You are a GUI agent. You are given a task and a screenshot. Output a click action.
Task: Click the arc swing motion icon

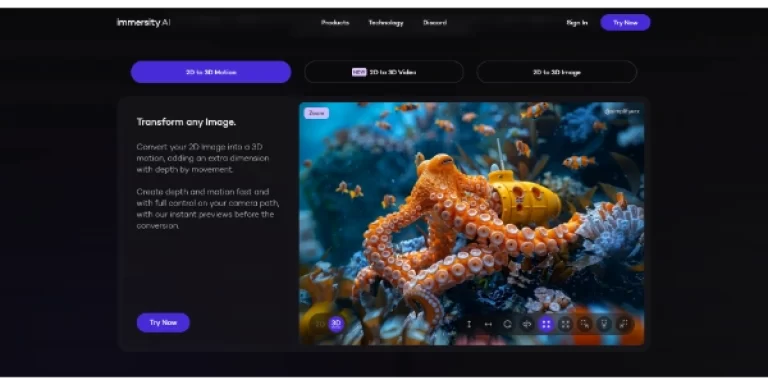pyautogui.click(x=527, y=324)
